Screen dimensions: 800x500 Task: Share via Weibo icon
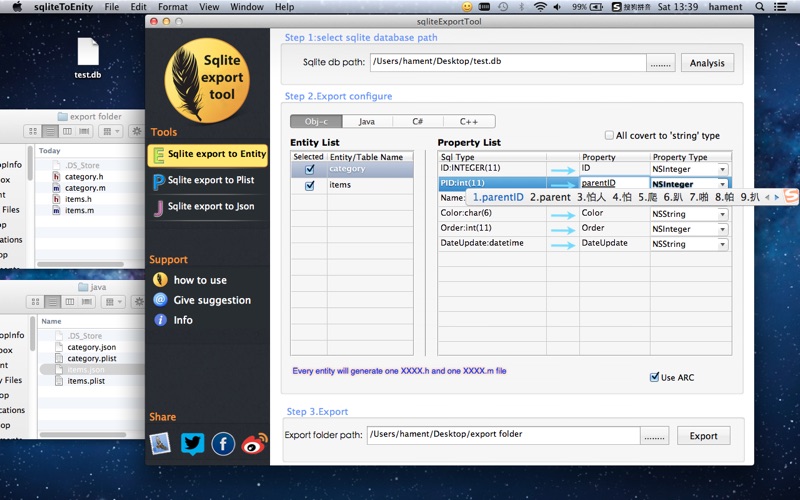pos(254,444)
